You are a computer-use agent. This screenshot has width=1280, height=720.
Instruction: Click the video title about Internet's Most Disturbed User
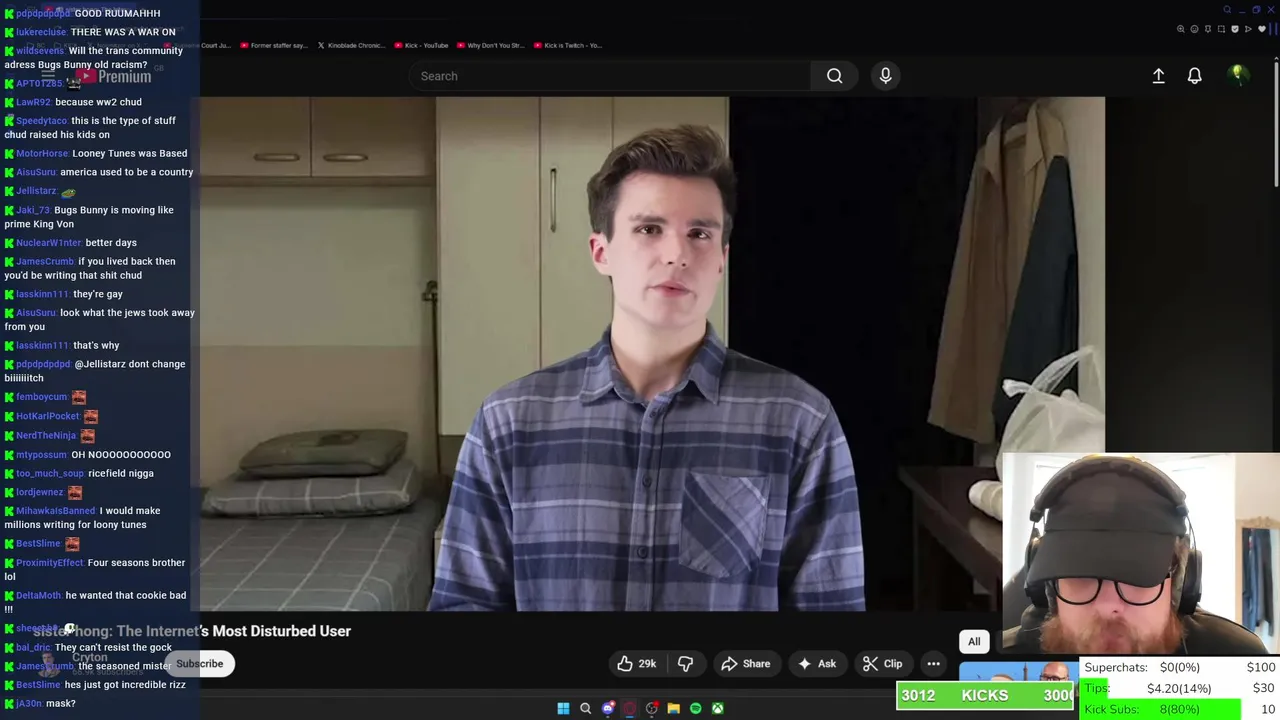pos(192,631)
